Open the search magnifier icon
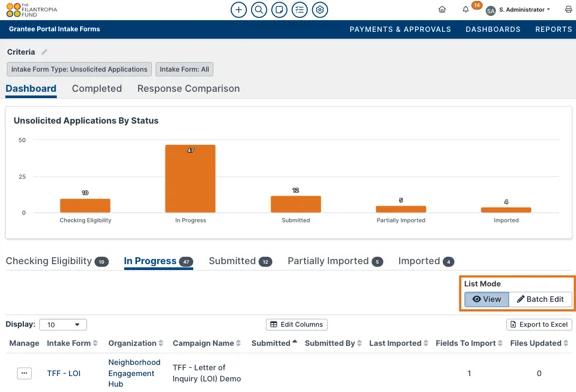Viewport: 576px width, 392px height. coord(259,10)
